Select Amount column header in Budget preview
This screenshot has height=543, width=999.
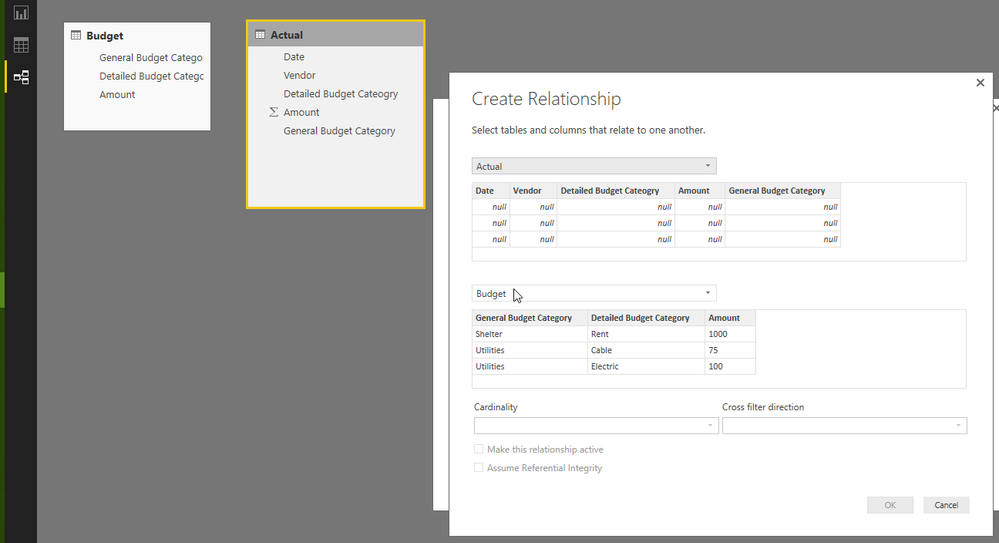click(x=731, y=317)
